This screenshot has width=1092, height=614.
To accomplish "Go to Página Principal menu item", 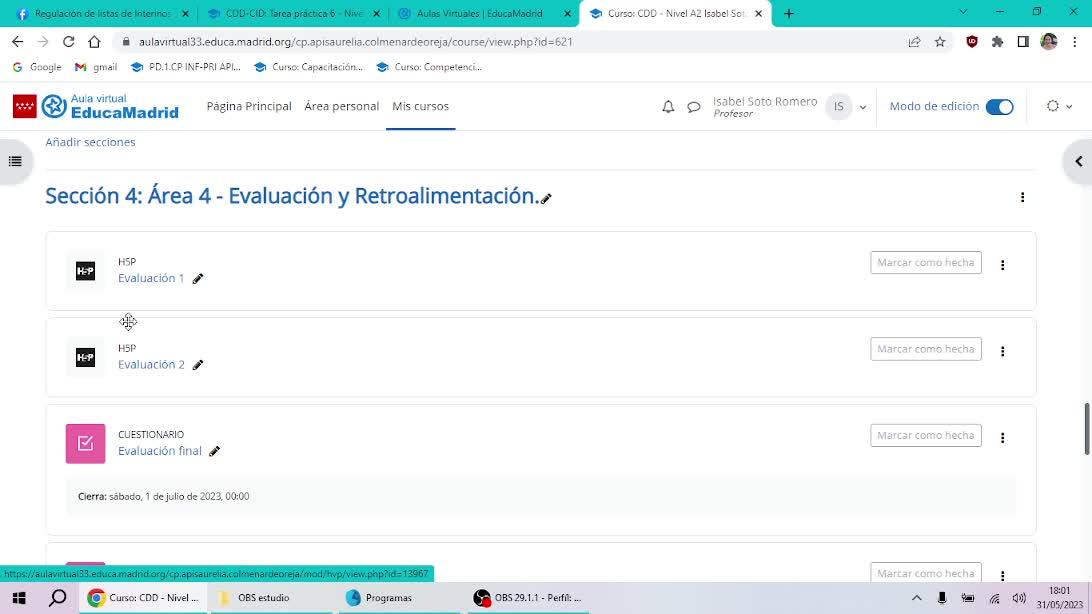I will coord(249,107).
